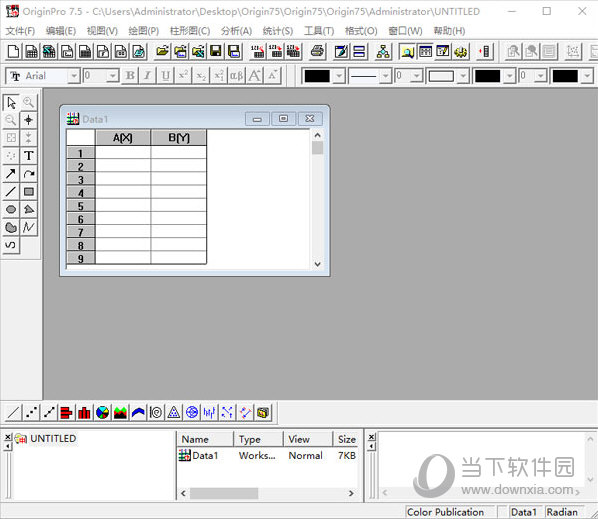Open the 编辑(E) menu

point(61,31)
